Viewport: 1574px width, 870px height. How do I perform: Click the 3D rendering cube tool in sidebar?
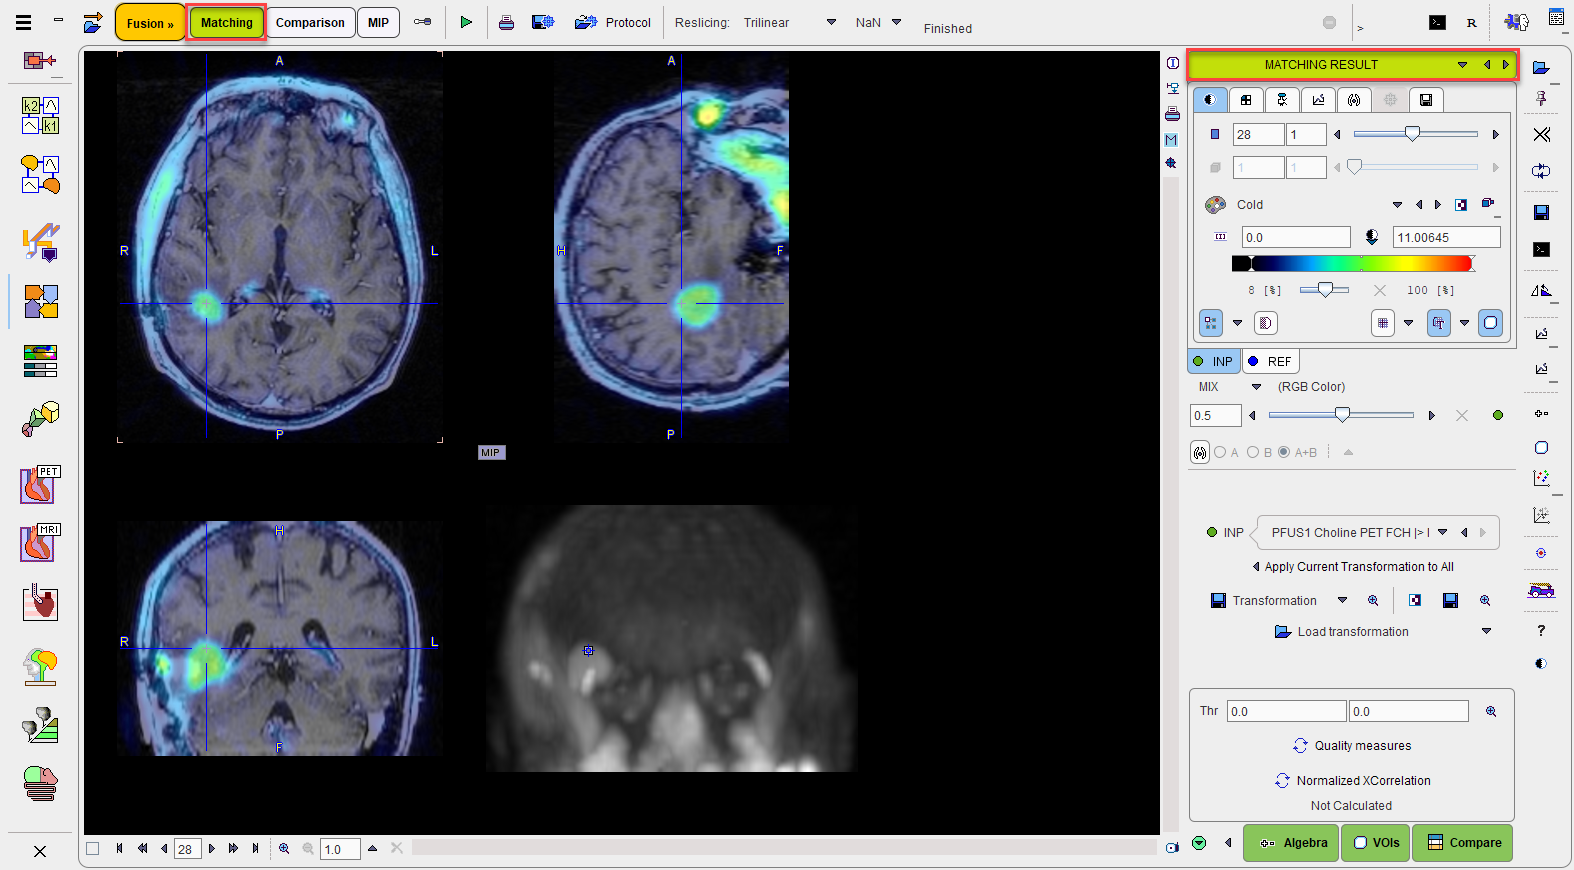click(40, 419)
